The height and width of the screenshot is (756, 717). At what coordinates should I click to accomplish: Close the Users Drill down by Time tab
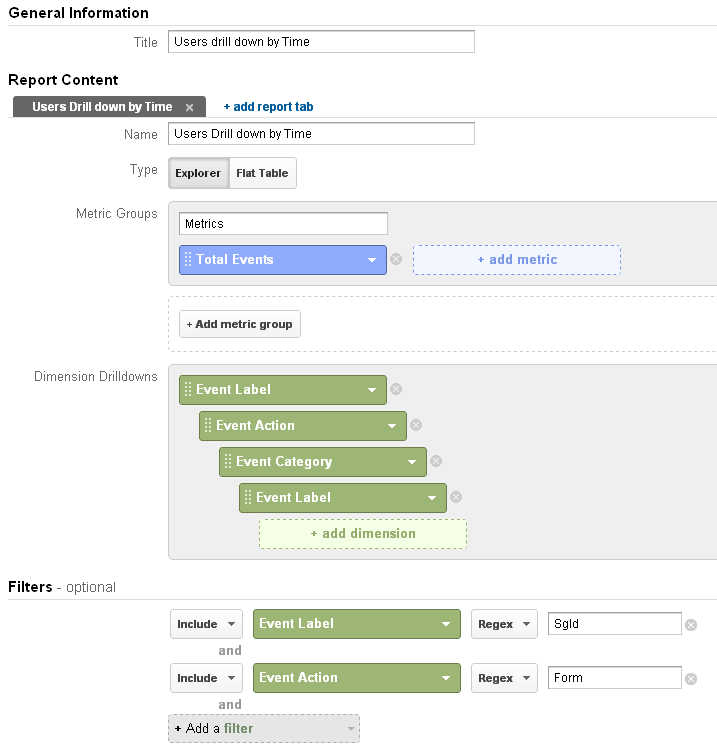pyautogui.click(x=189, y=107)
